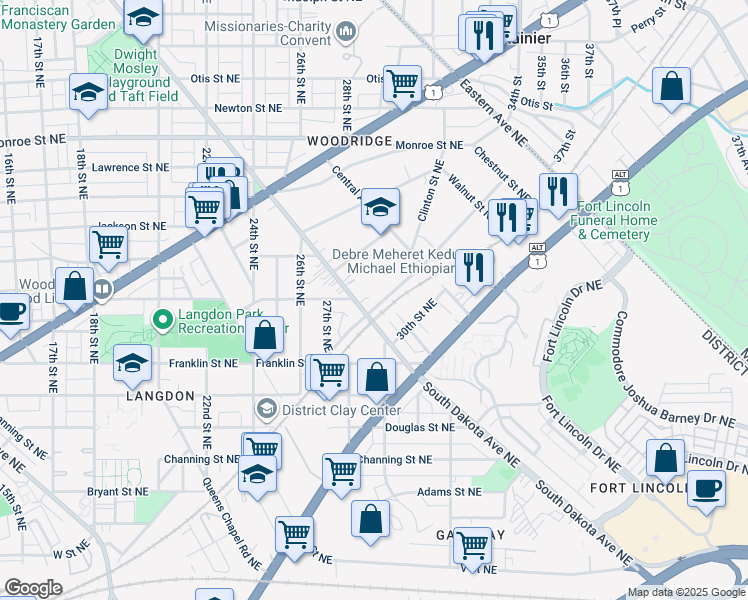The image size is (748, 600).
Task: Click the shopping bag marker over Langdon Park label
Action: pos(265,336)
